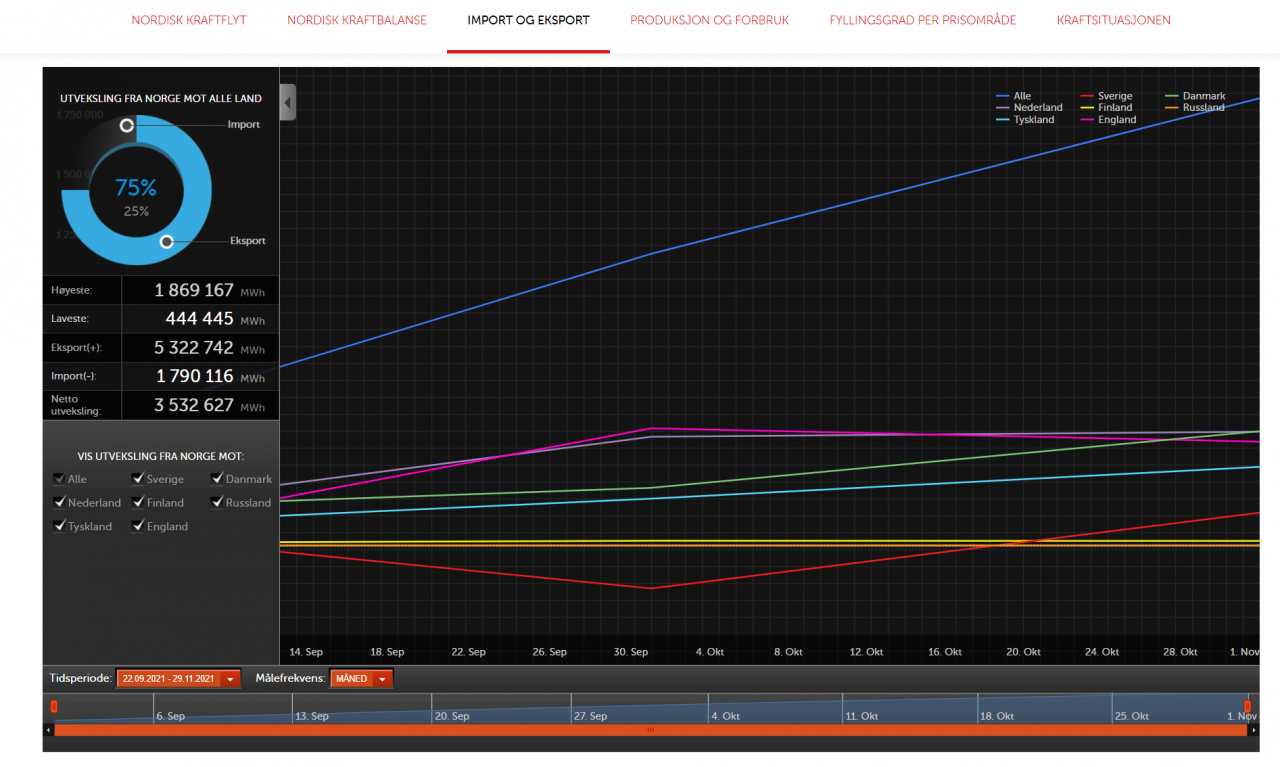Click the Sverige legend entry in chart
The image size is (1280, 767).
click(x=1114, y=96)
